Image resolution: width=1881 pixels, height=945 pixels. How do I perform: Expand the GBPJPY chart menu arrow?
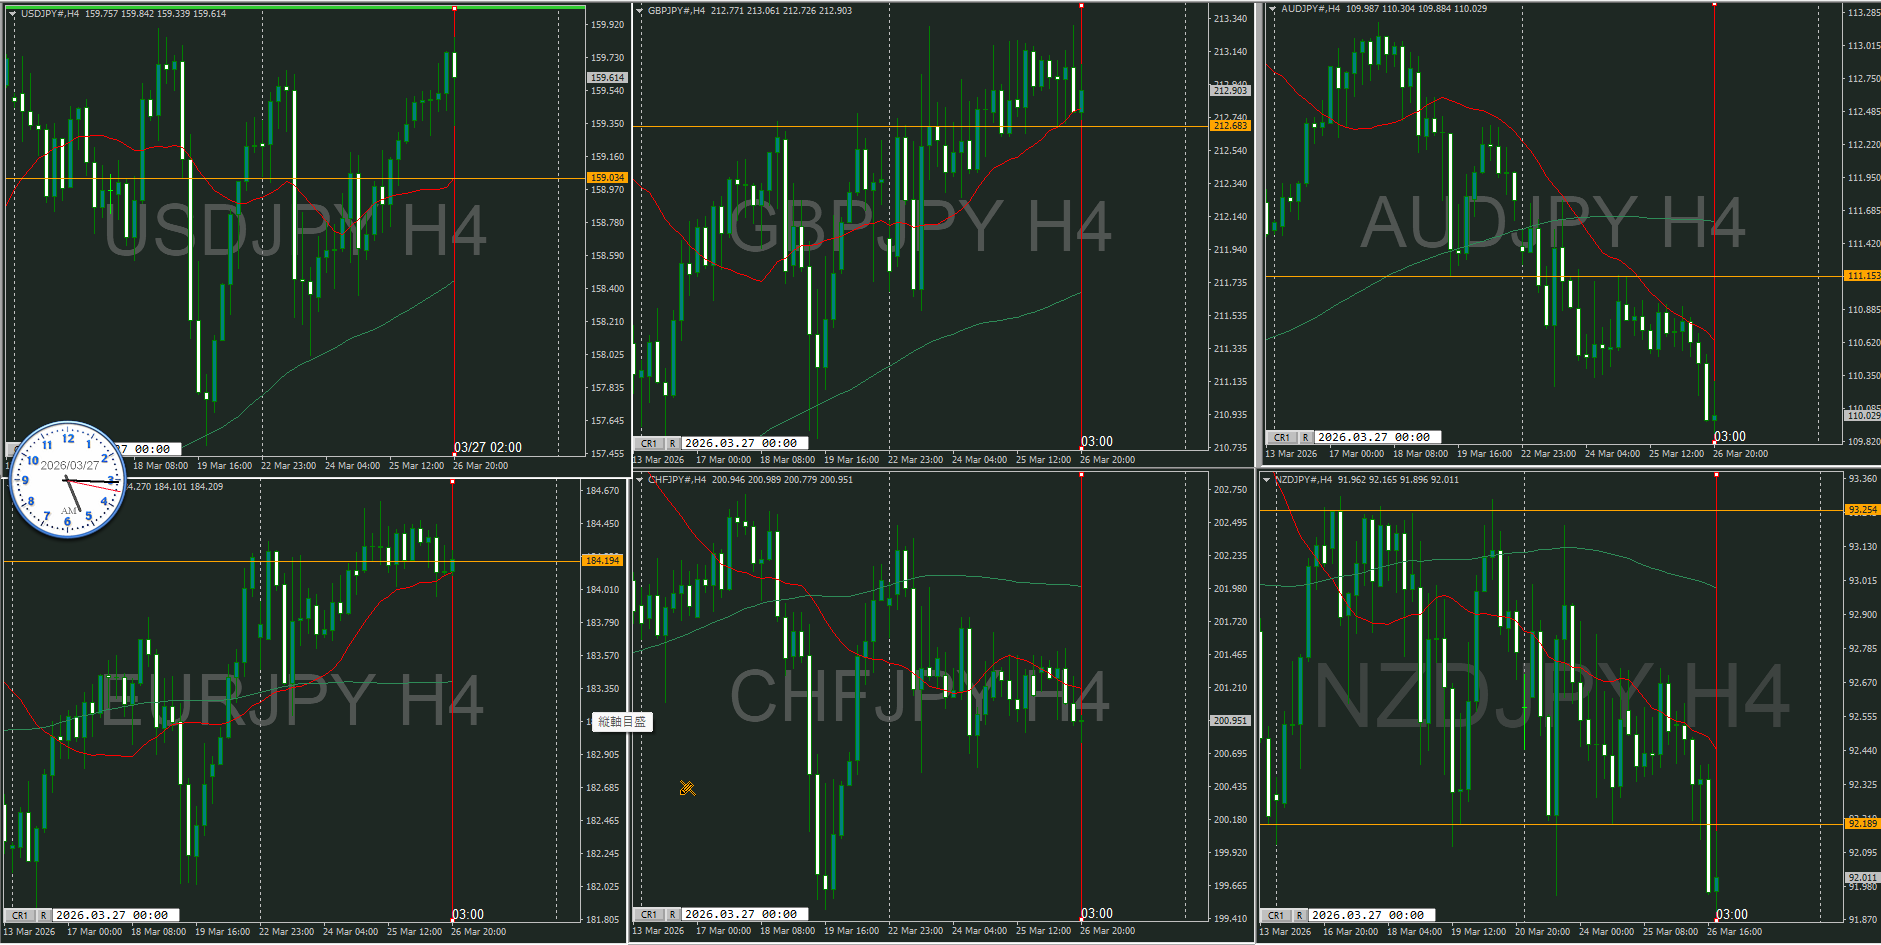pyautogui.click(x=639, y=11)
